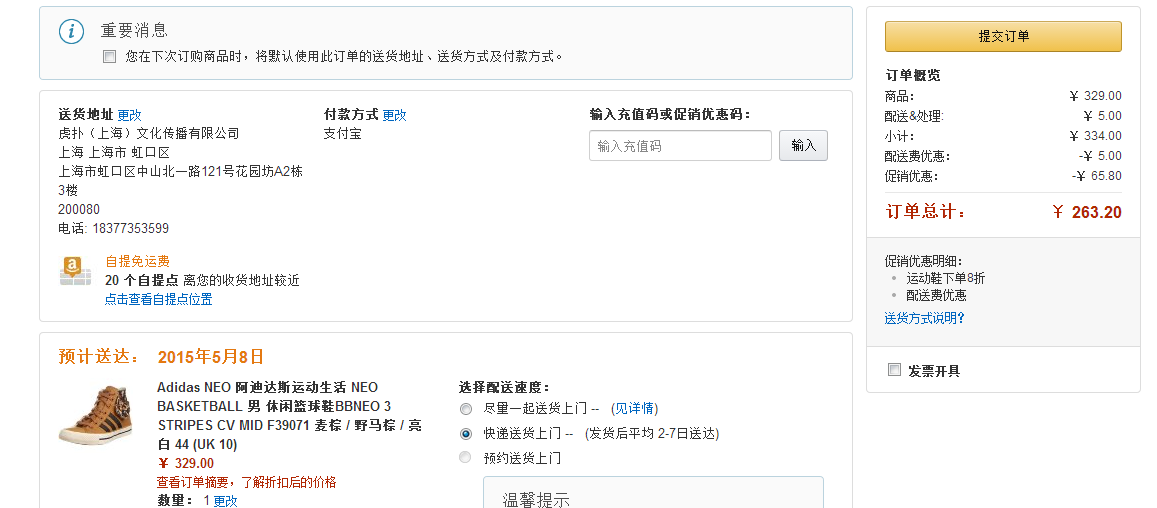Choose 预约送货上门 scheduled delivery option
1157x508 pixels.
(465, 458)
